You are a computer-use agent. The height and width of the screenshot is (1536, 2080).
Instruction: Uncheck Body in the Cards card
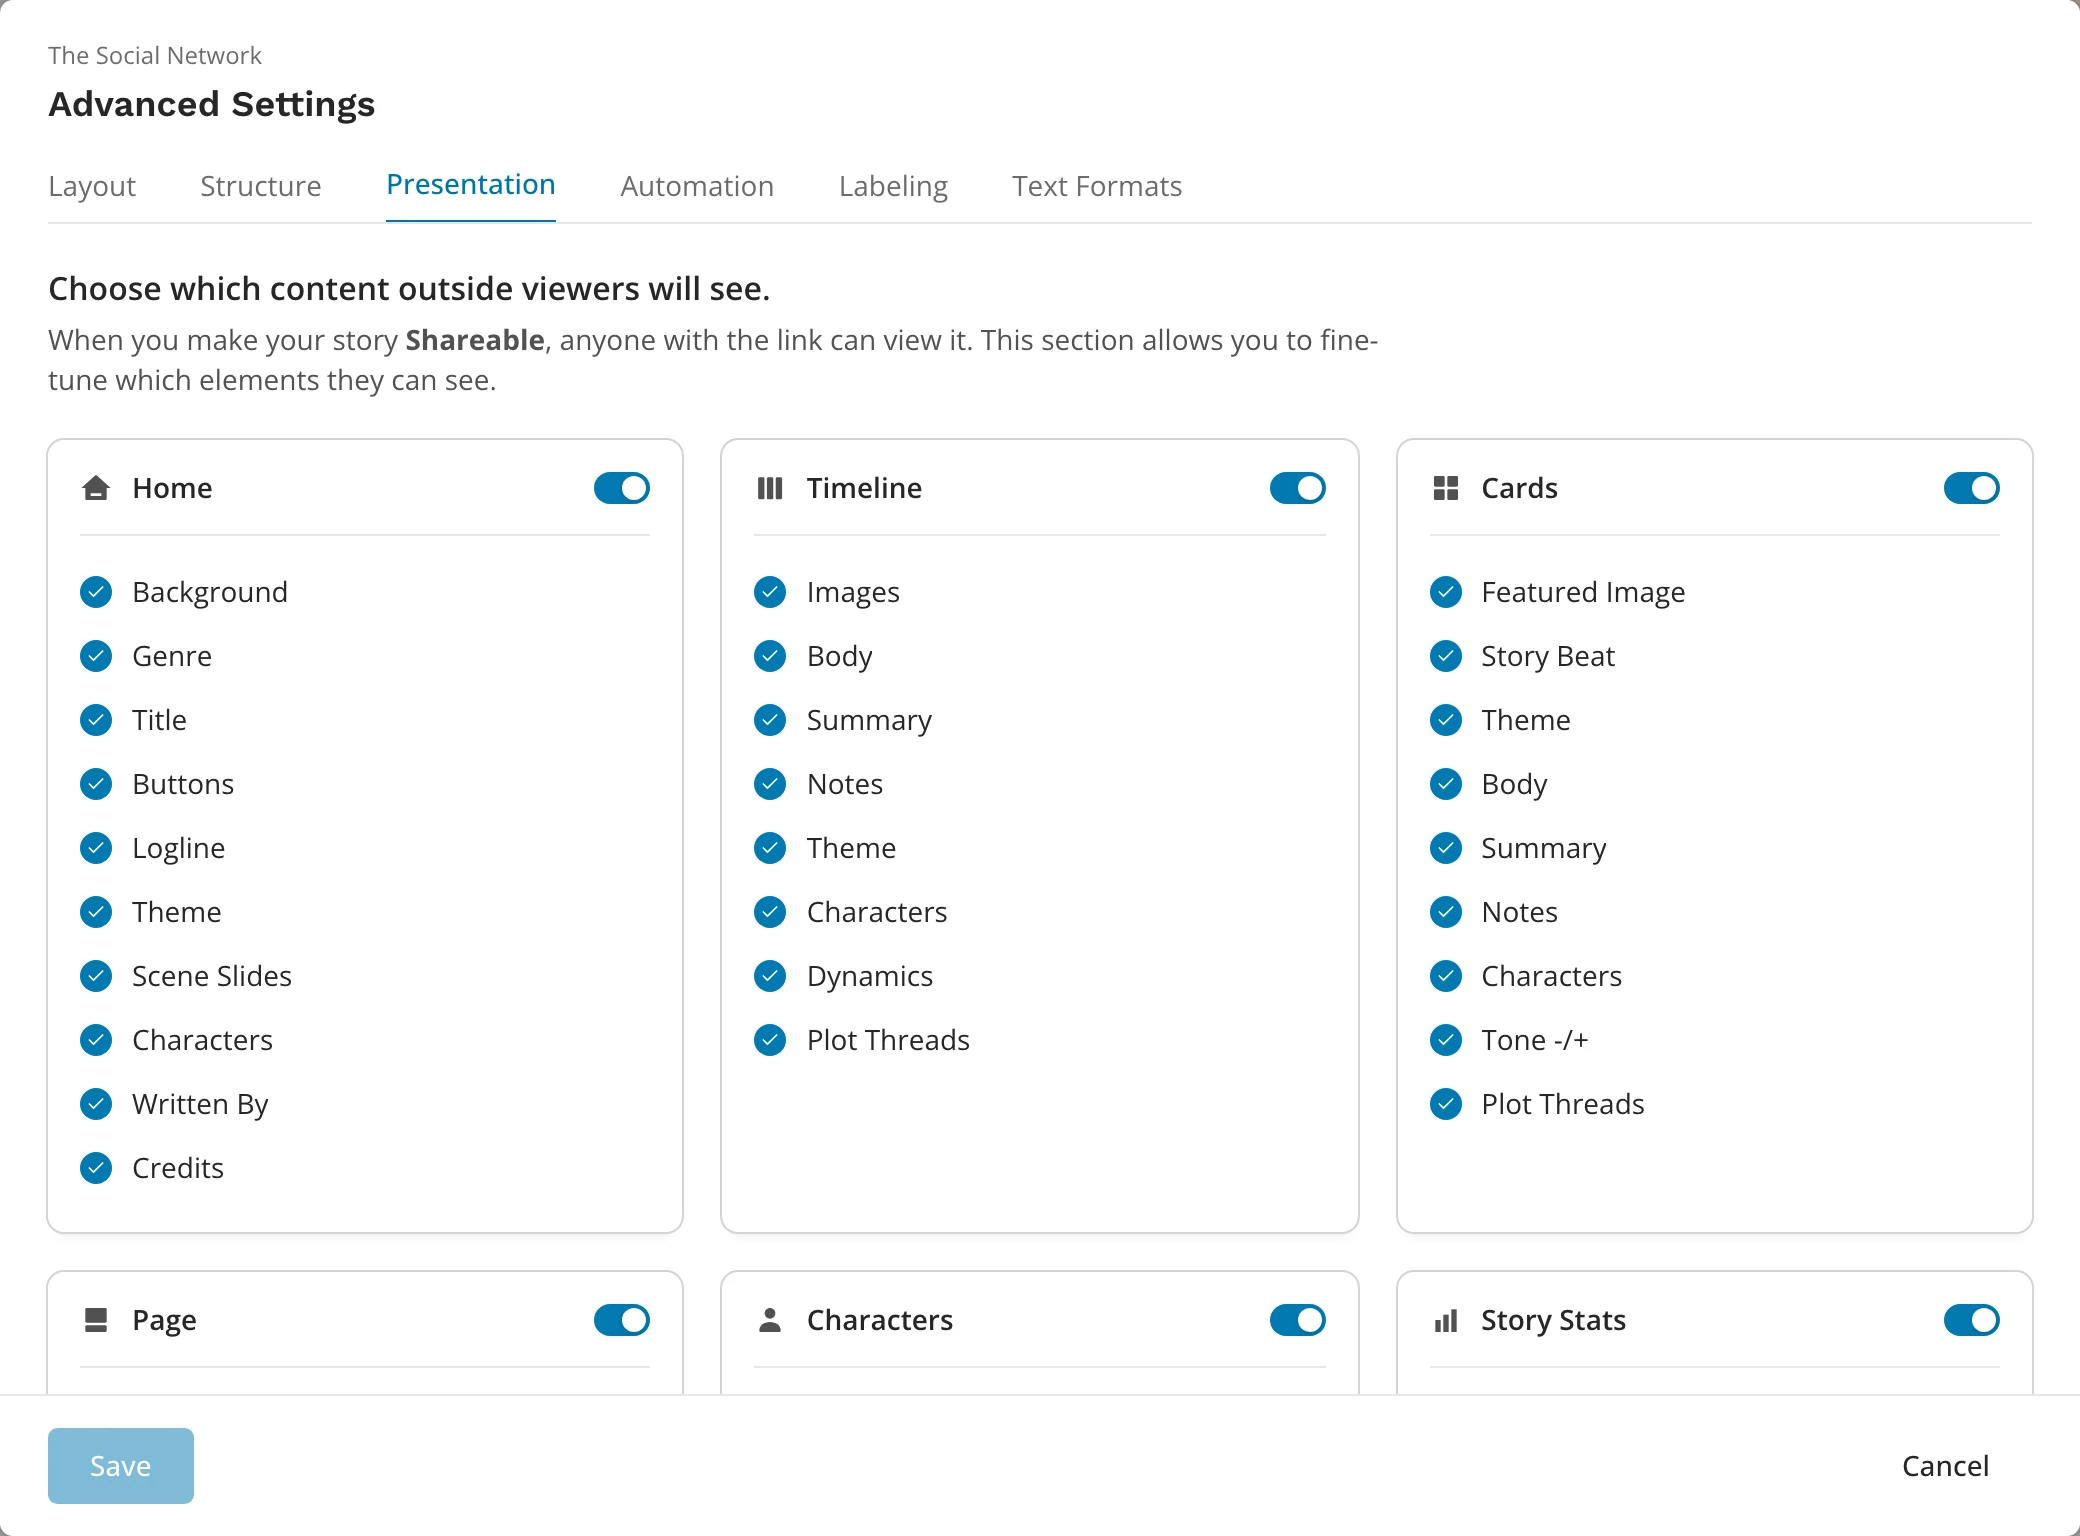1446,784
